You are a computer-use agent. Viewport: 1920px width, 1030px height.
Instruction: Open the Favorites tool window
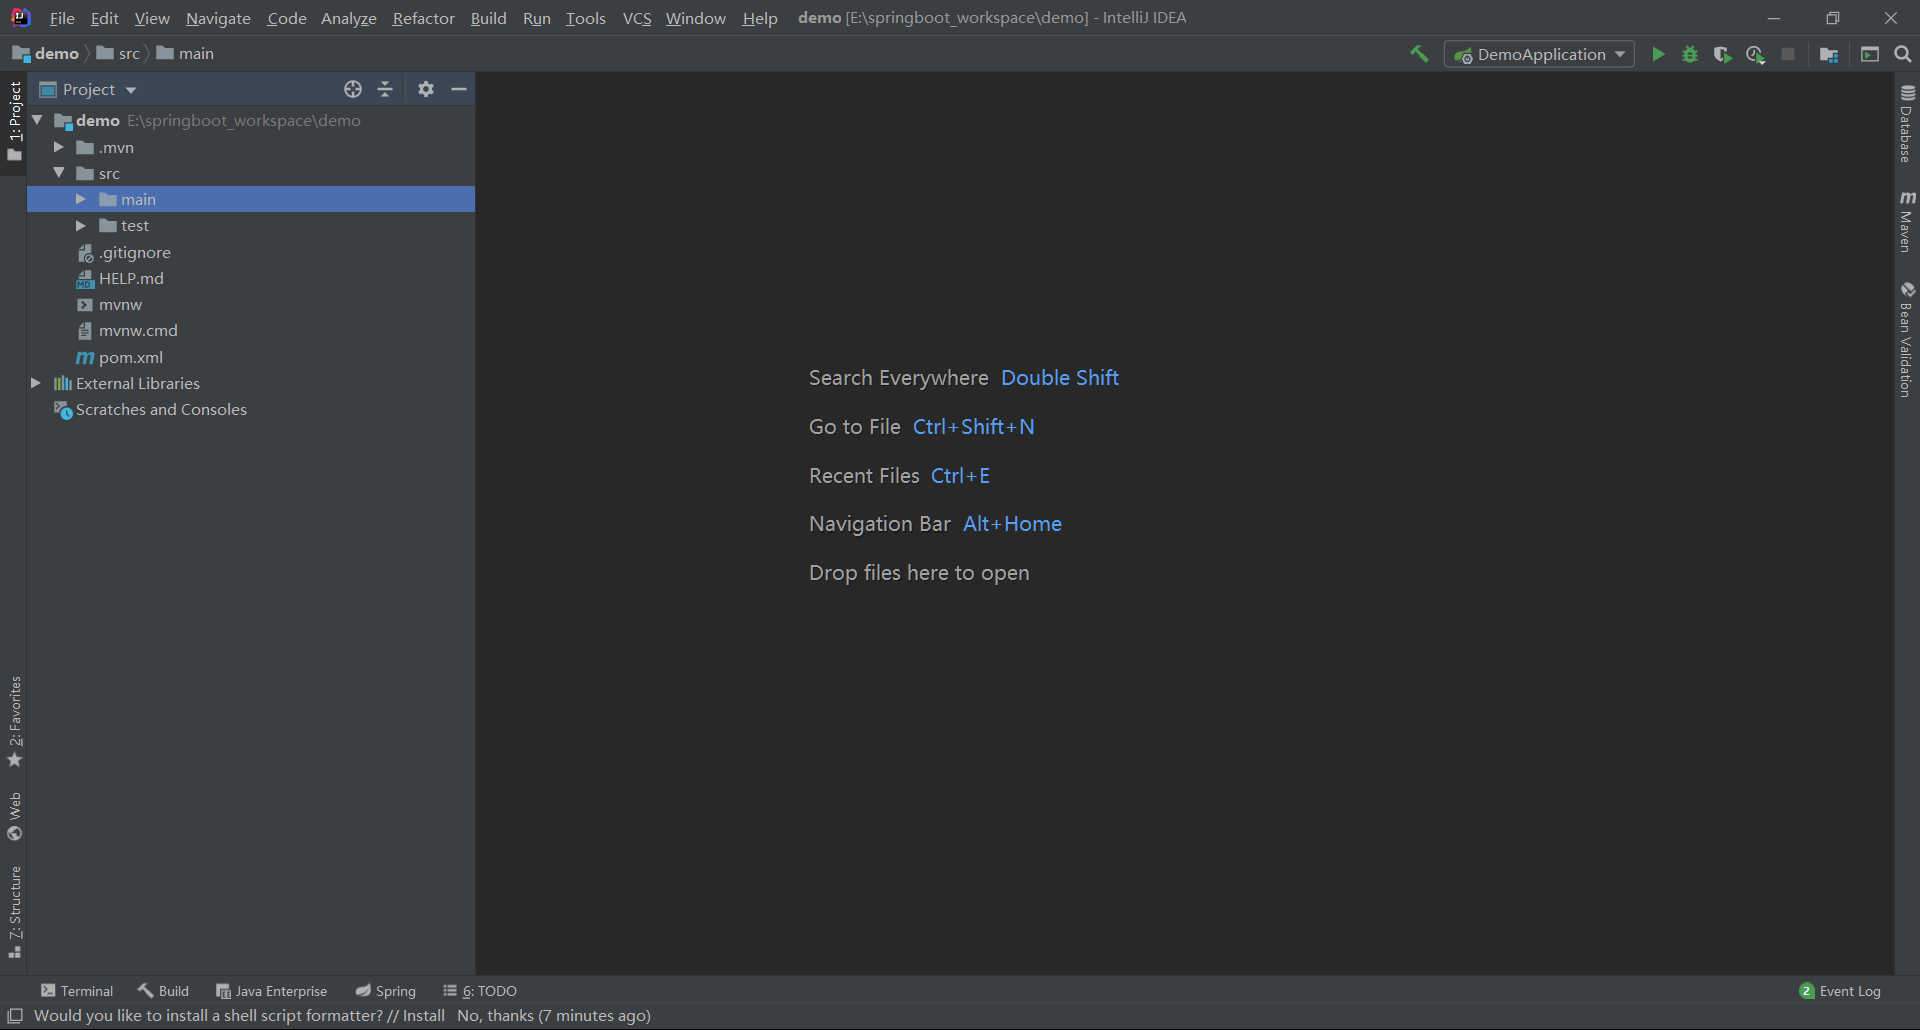(x=14, y=722)
